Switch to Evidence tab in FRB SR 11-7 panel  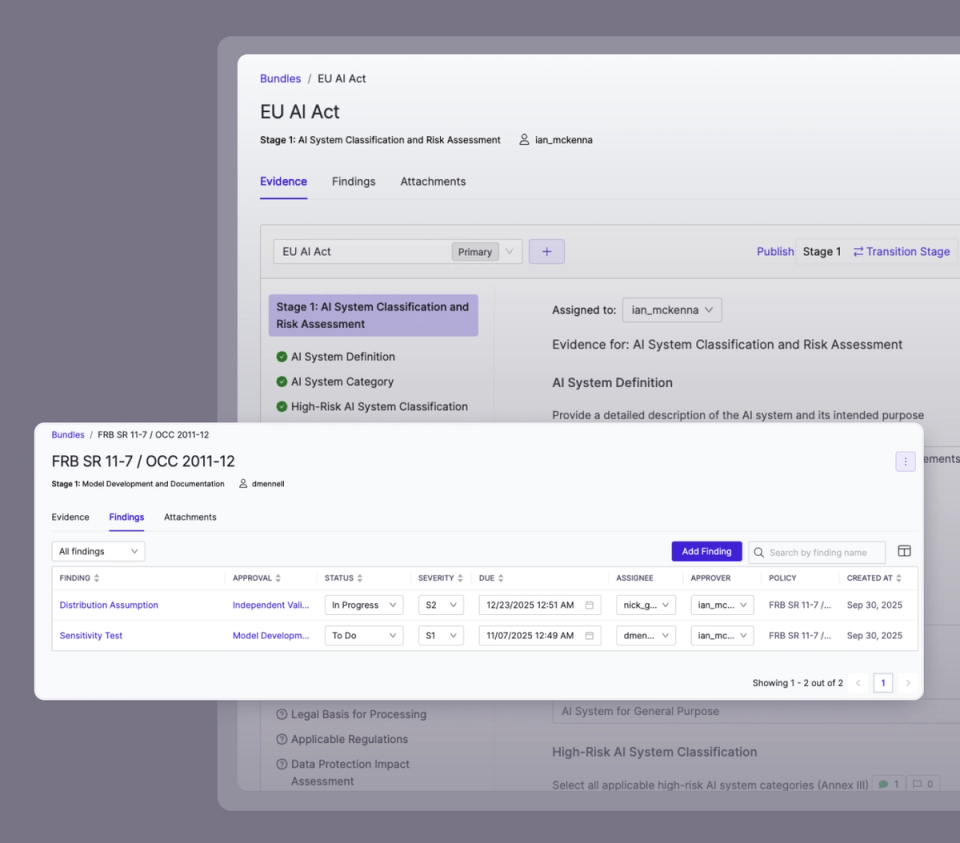tap(70, 517)
